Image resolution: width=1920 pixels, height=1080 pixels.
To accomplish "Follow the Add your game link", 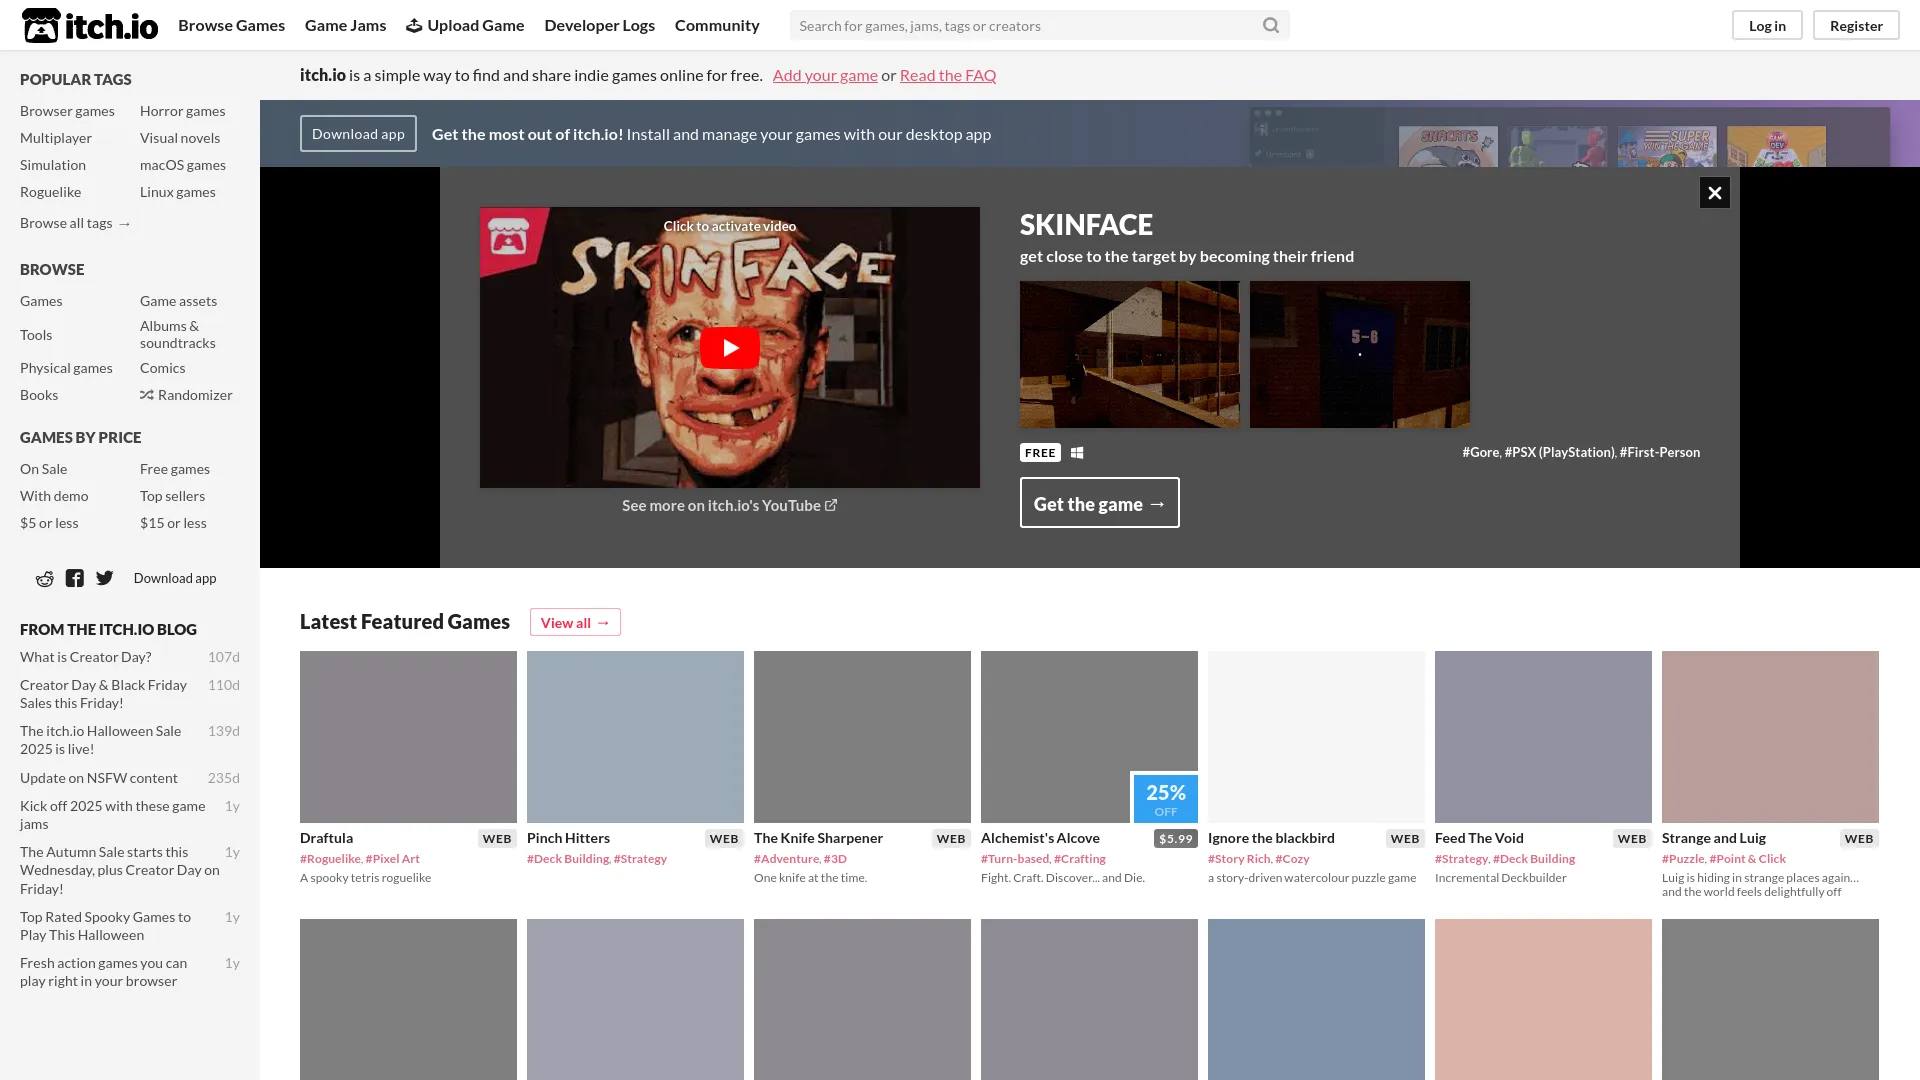I will point(825,75).
